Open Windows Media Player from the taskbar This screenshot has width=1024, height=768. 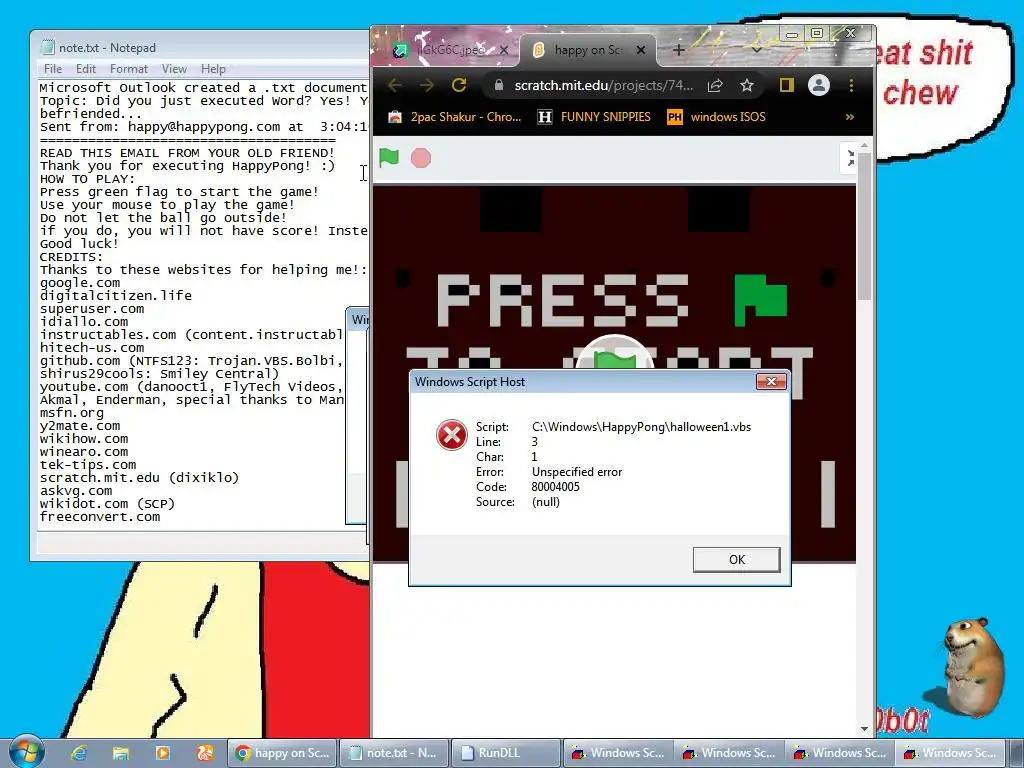coord(163,753)
